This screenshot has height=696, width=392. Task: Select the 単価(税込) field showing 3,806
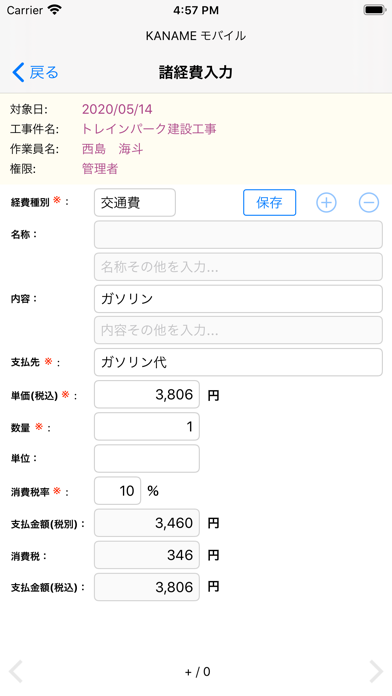pyautogui.click(x=147, y=394)
